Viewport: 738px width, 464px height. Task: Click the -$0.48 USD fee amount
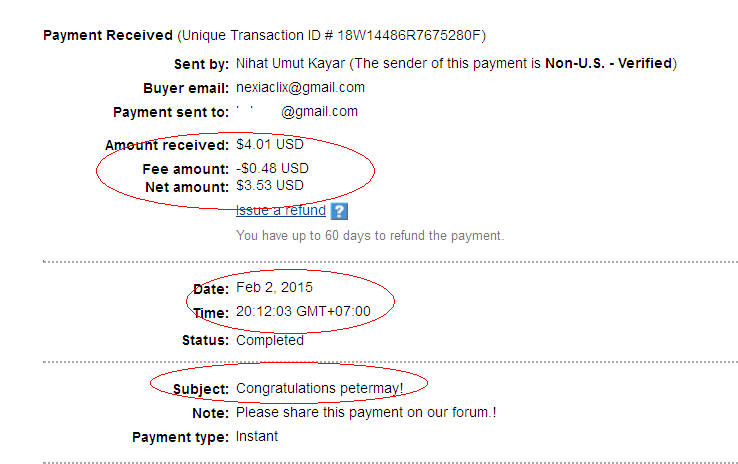pyautogui.click(x=272, y=168)
